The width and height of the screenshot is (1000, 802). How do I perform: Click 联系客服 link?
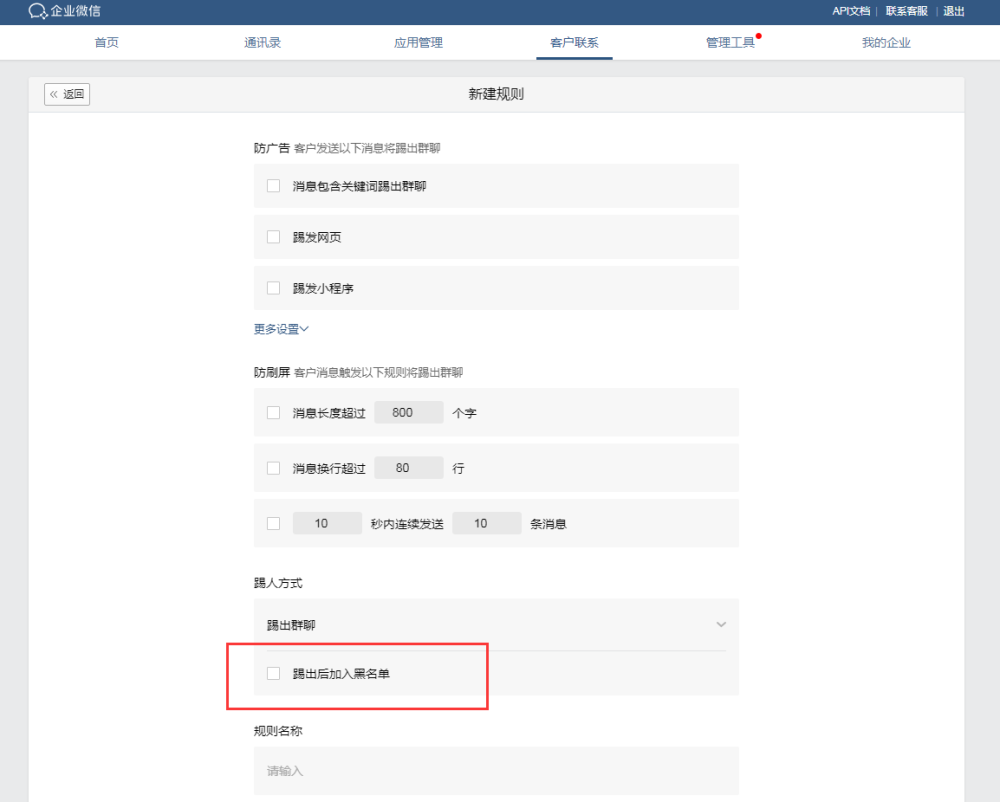(x=906, y=11)
